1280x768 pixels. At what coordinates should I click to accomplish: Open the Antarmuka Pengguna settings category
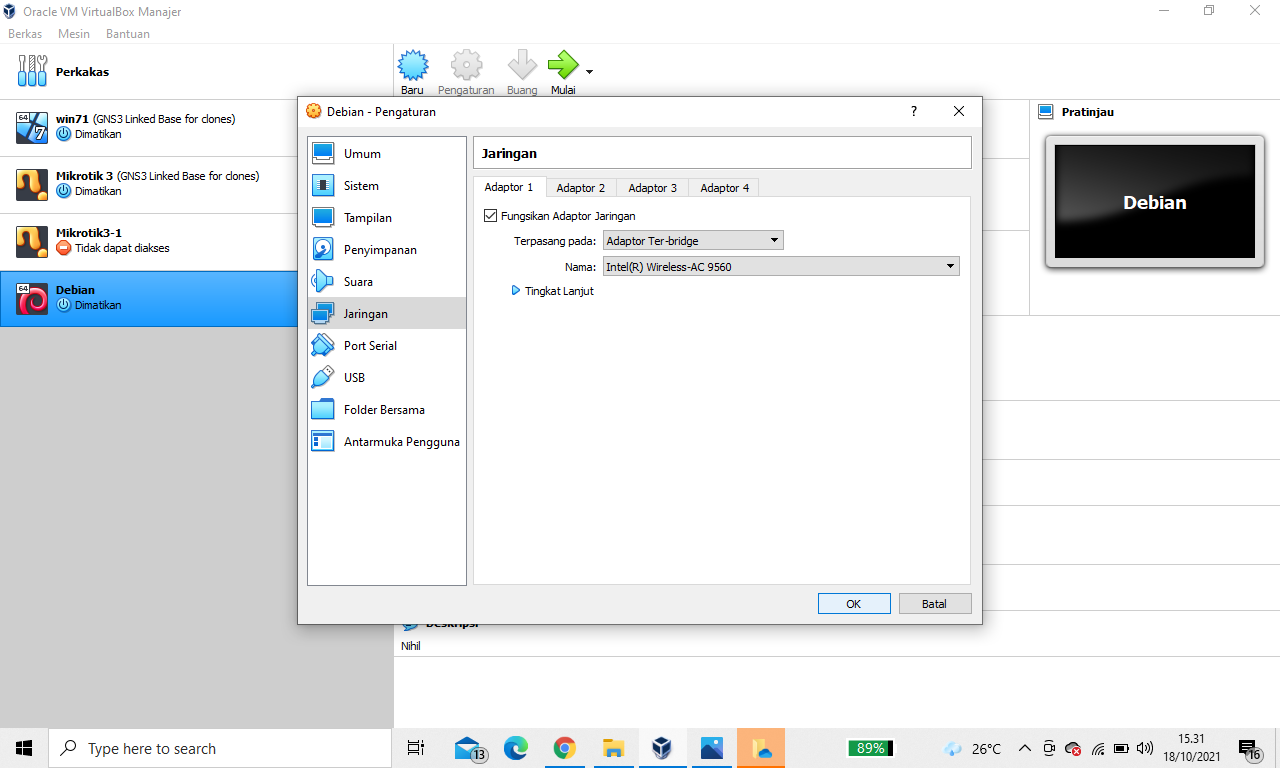coord(387,442)
